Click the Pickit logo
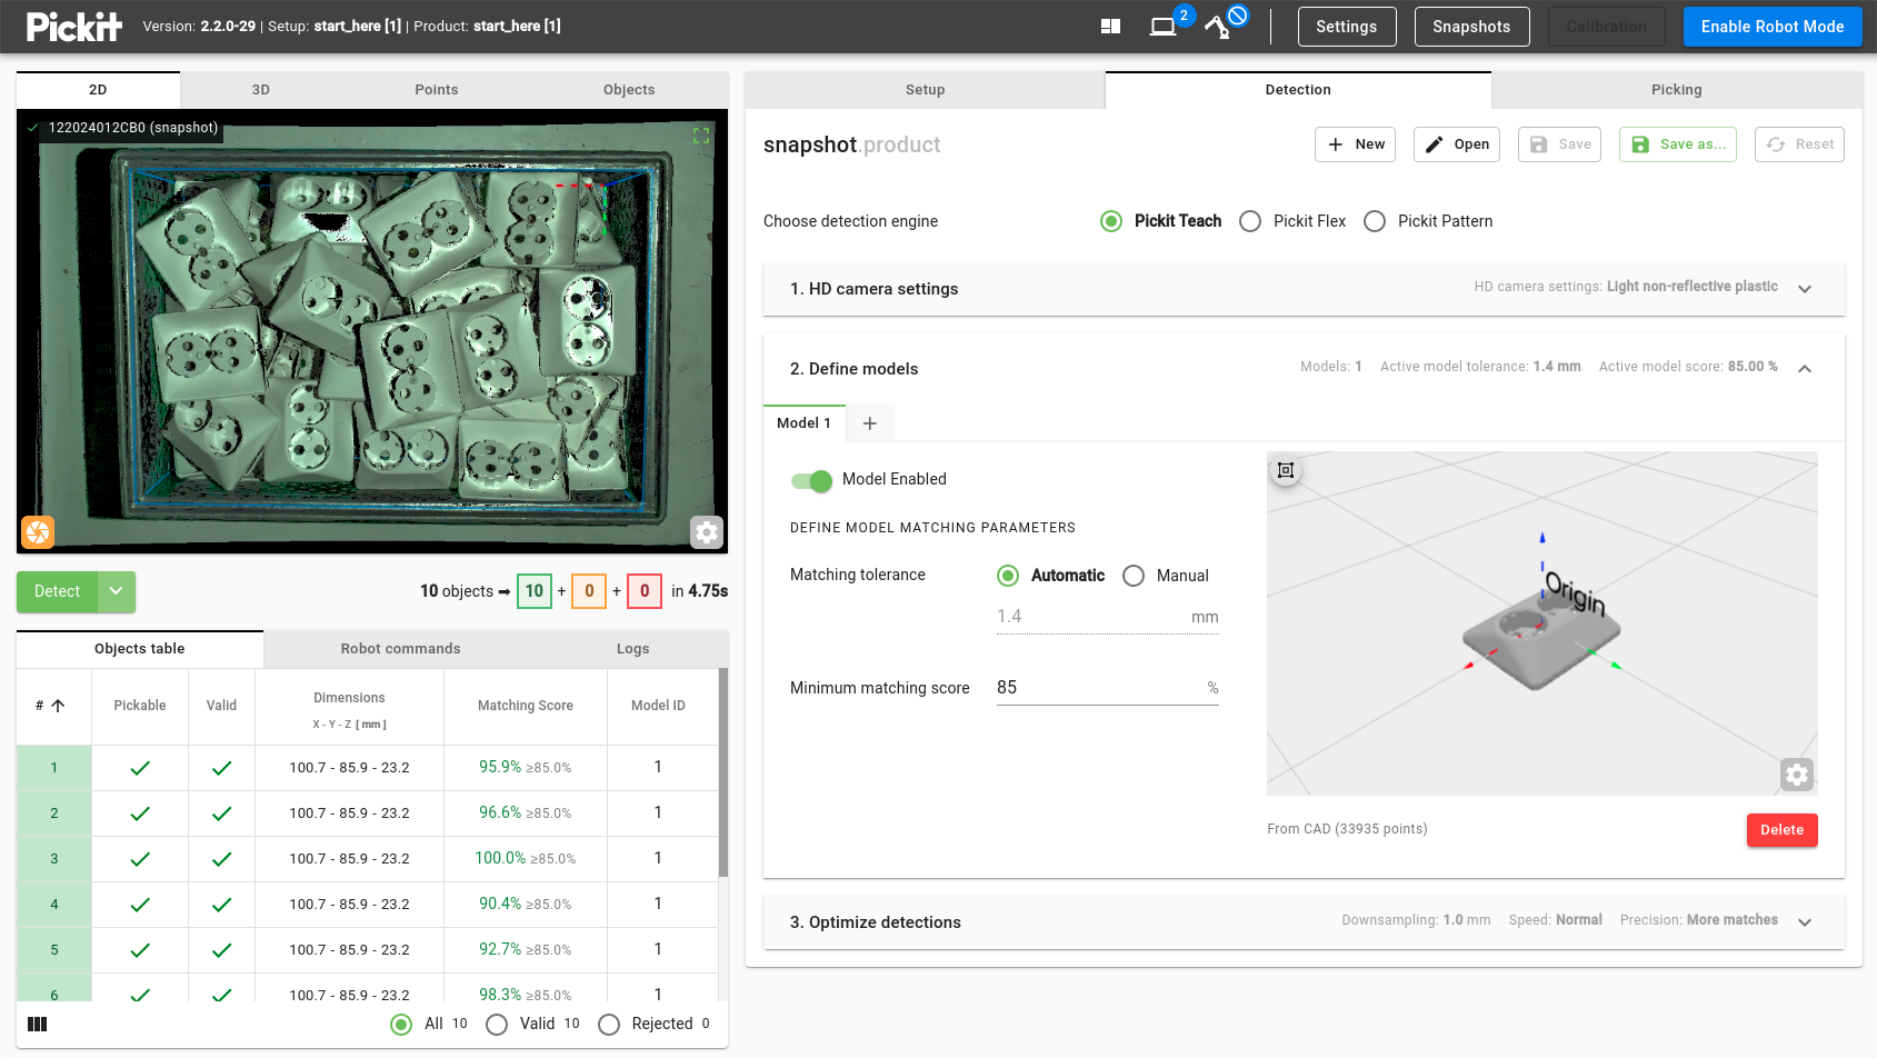Image resolution: width=1877 pixels, height=1058 pixels. click(x=74, y=26)
